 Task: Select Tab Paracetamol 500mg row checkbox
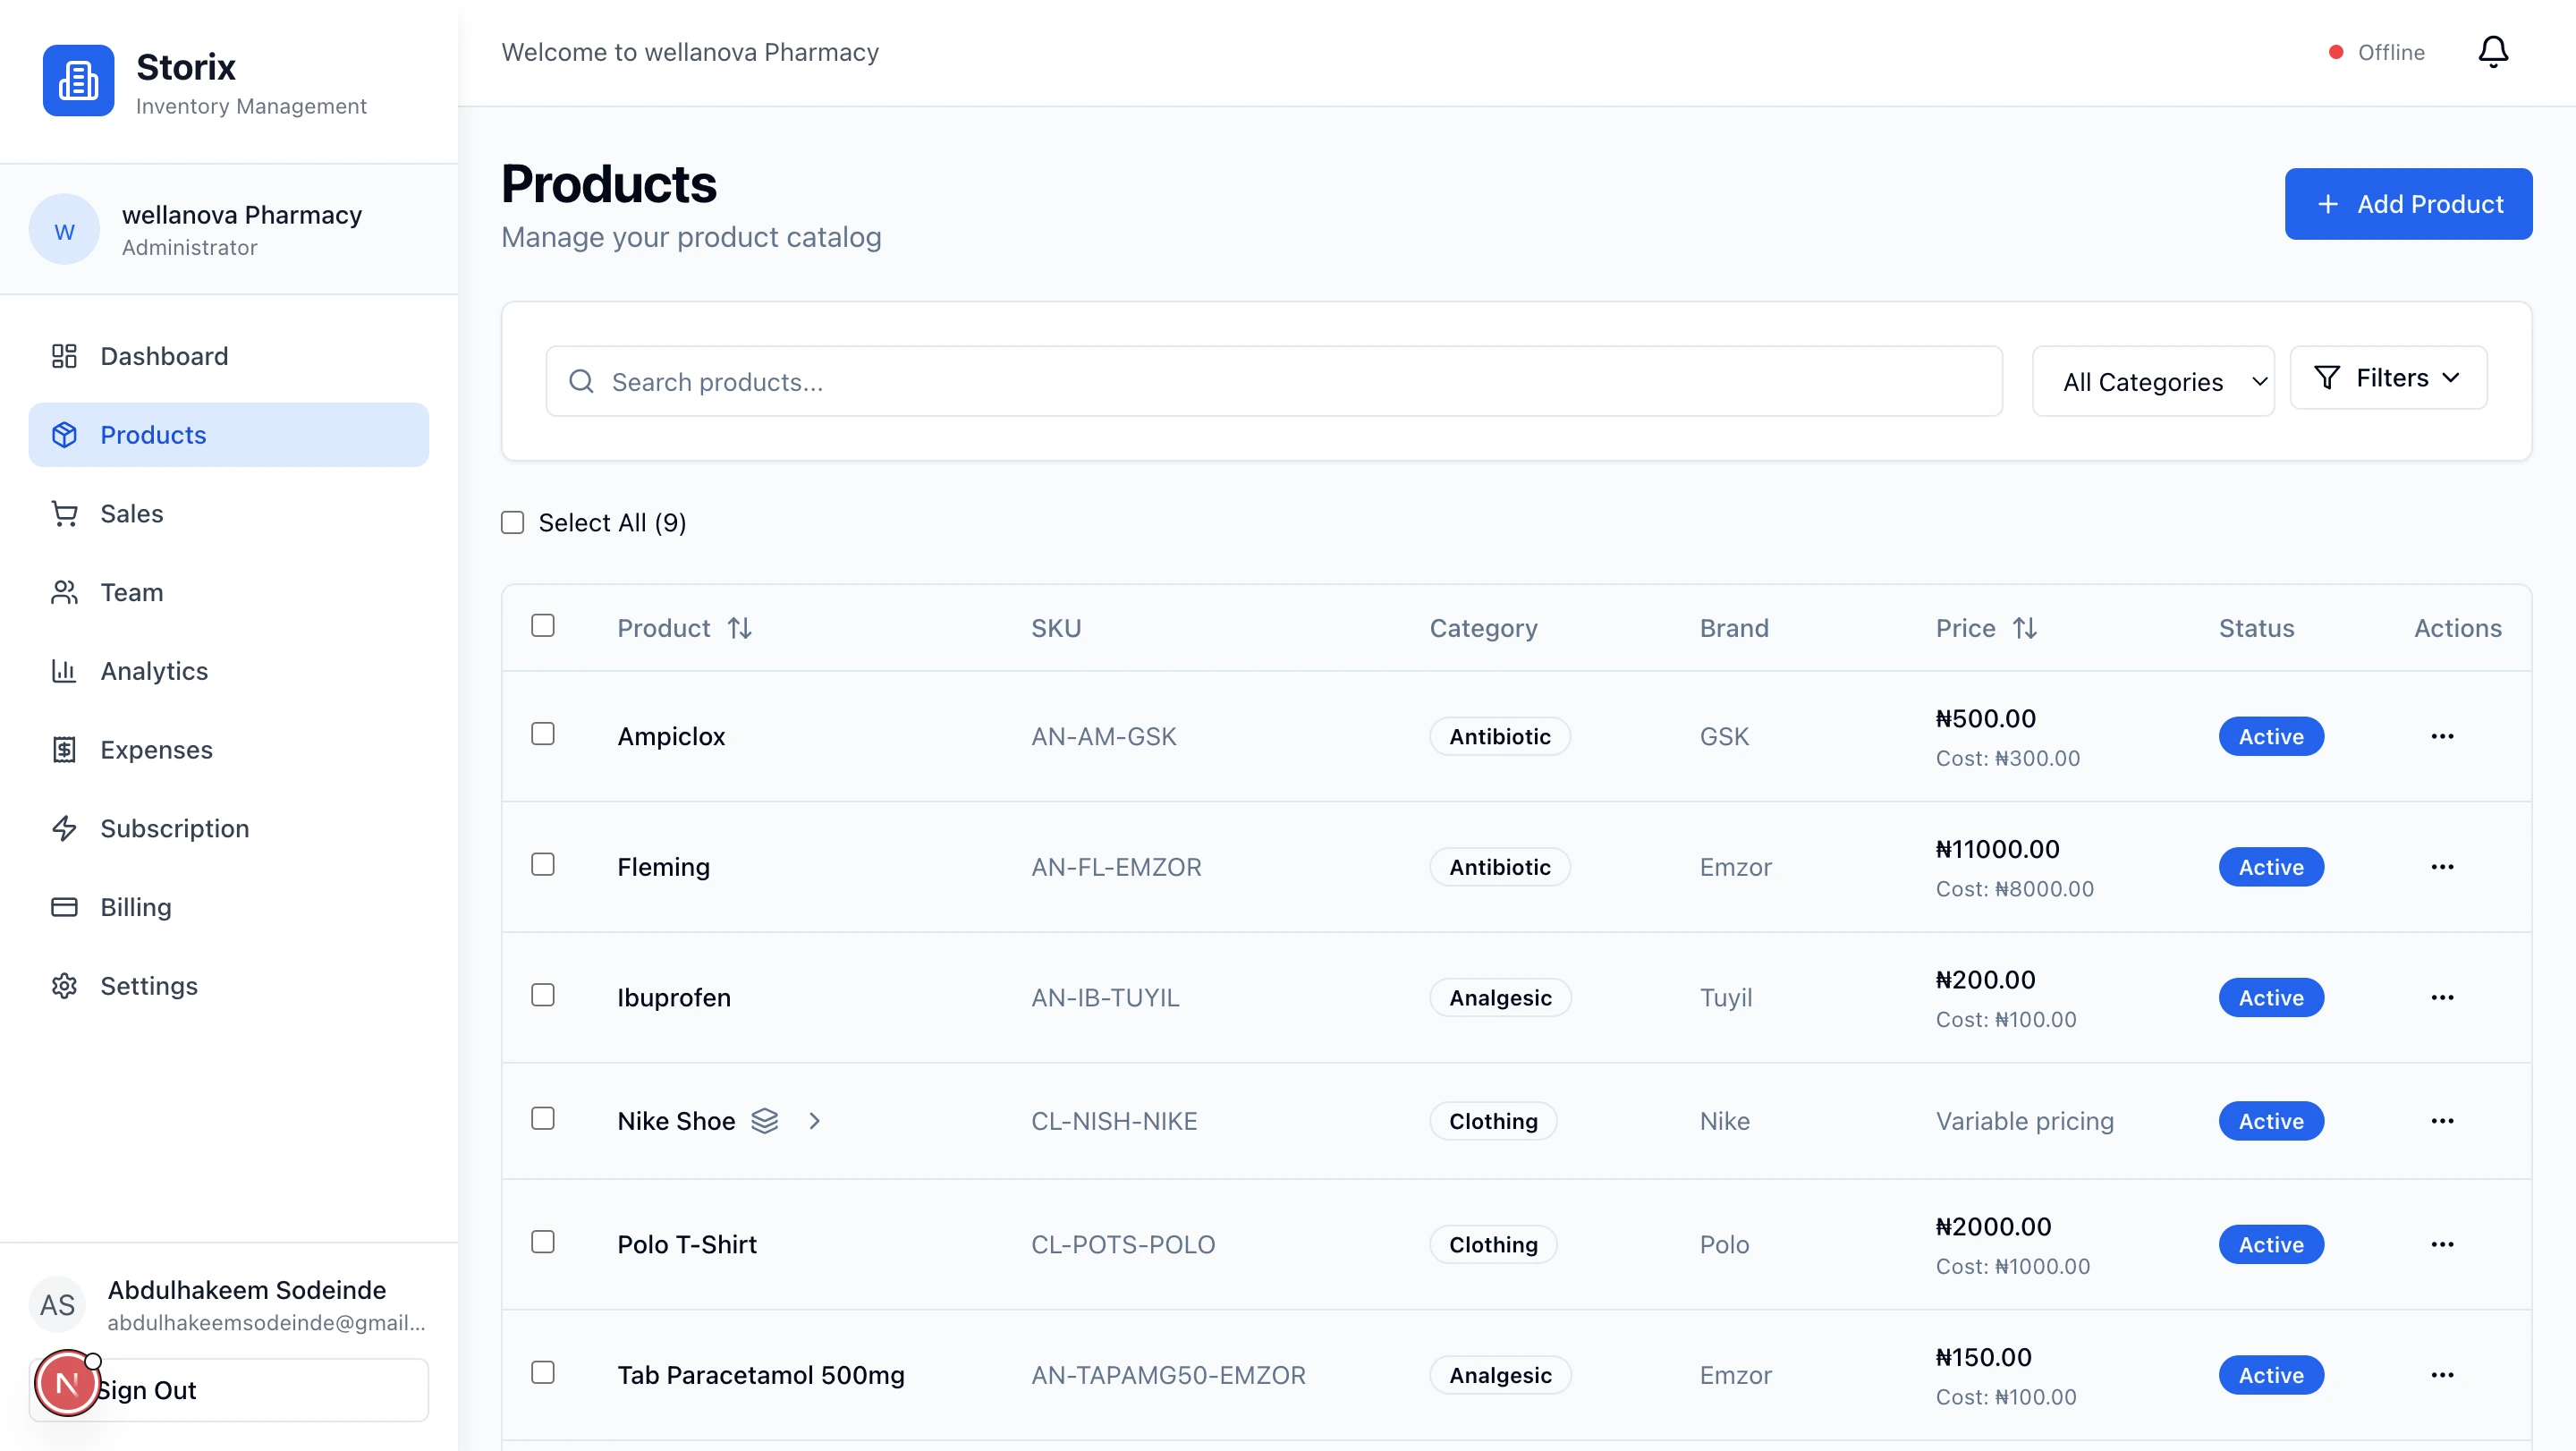click(543, 1372)
